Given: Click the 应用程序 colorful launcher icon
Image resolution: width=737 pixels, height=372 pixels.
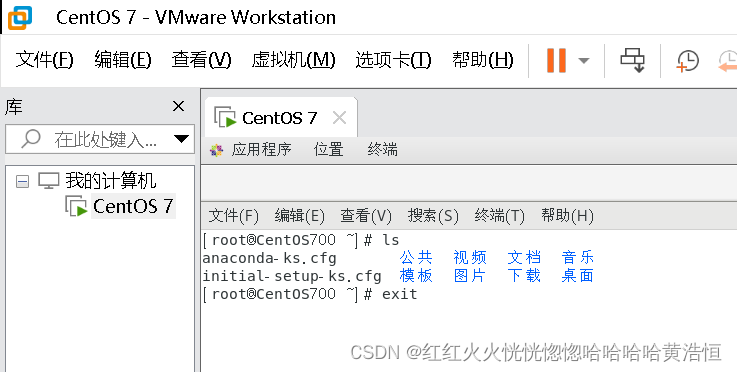Looking at the screenshot, I should pyautogui.click(x=216, y=150).
